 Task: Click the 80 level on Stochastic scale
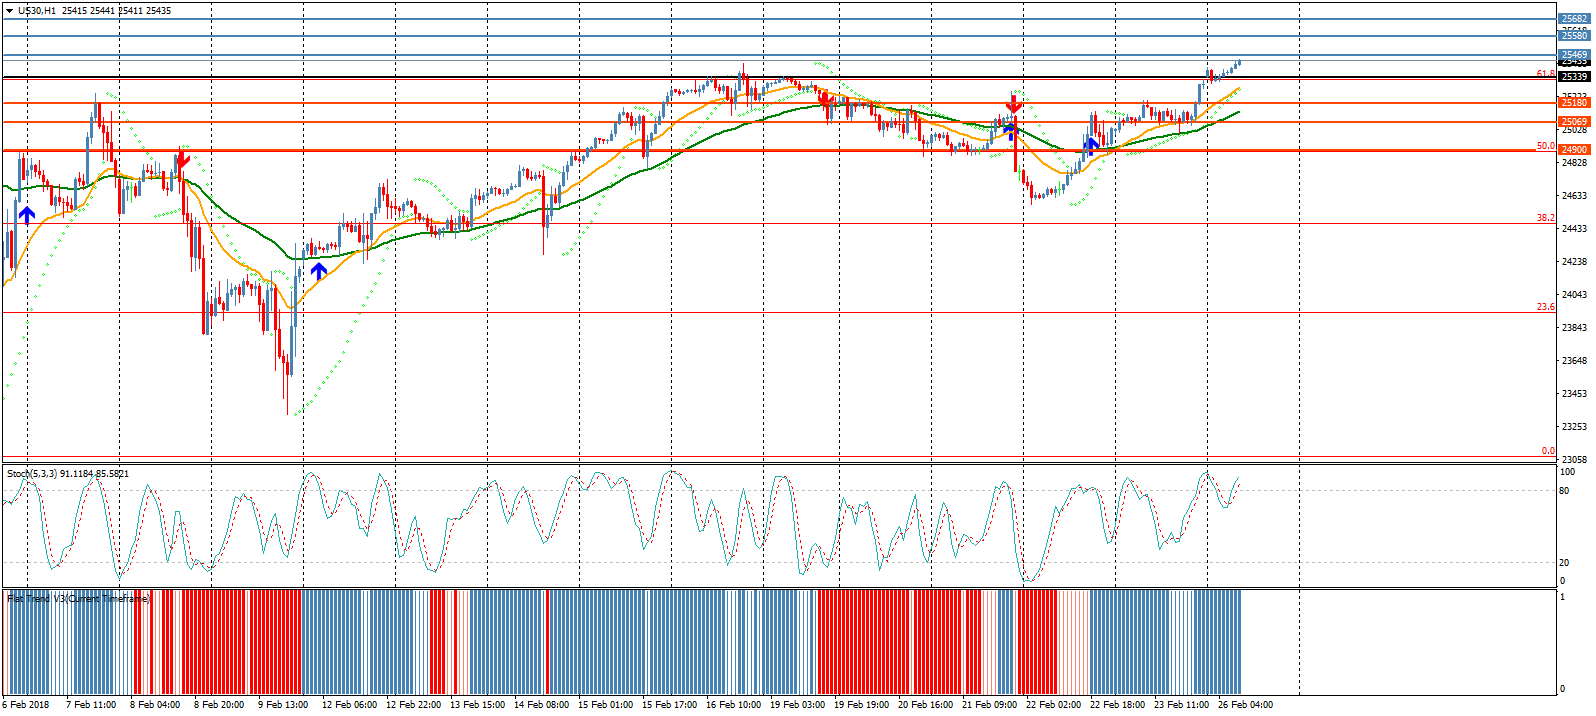(x=1565, y=491)
